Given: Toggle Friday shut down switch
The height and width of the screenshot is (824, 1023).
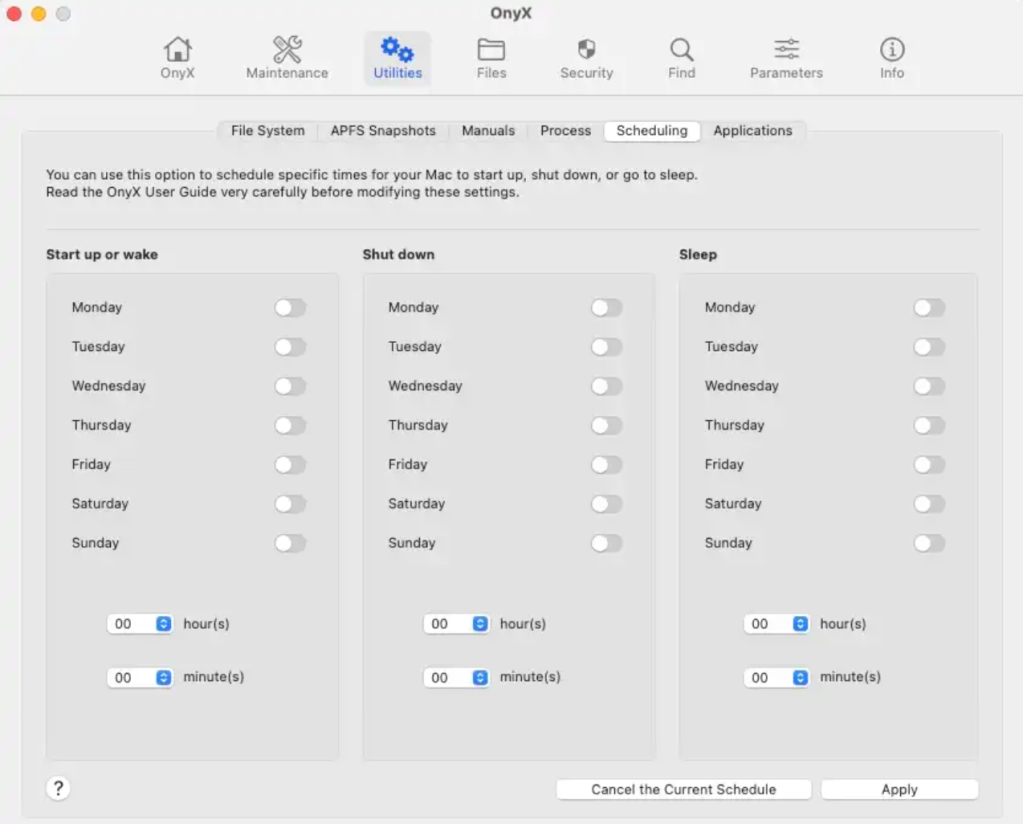Looking at the screenshot, I should pyautogui.click(x=606, y=465).
